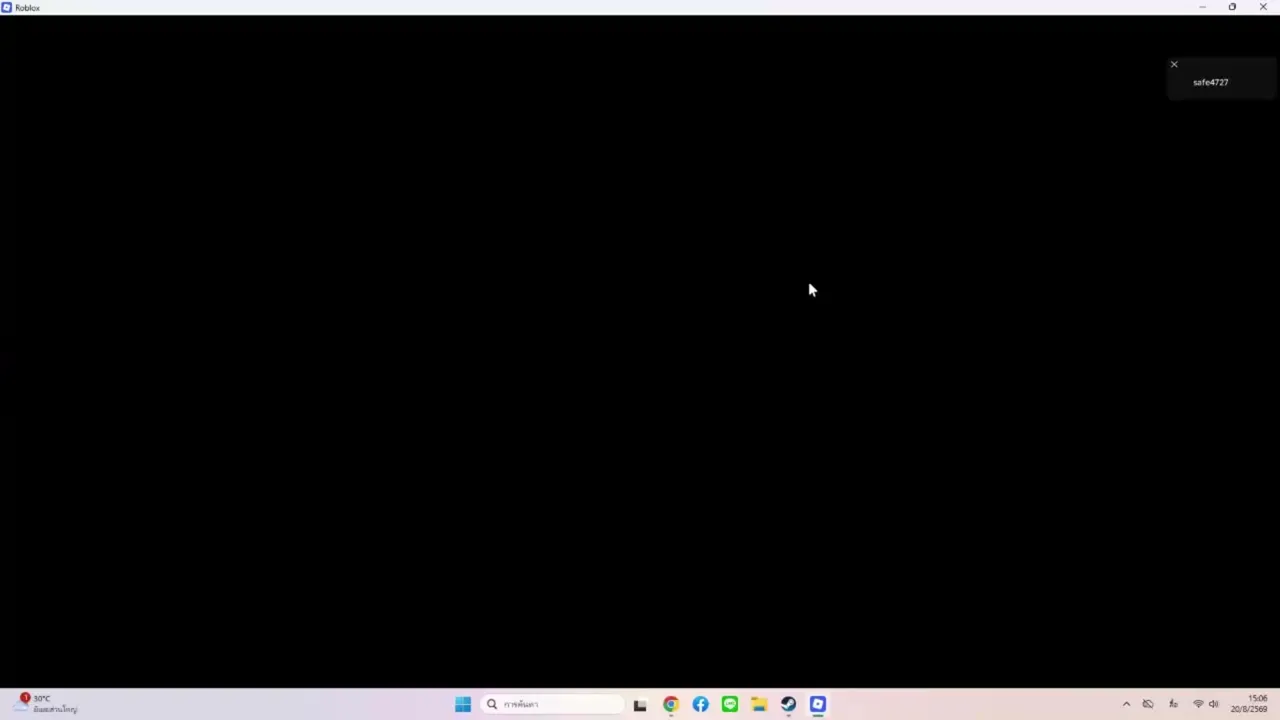Open the Facebook taskbar icon

[700, 704]
